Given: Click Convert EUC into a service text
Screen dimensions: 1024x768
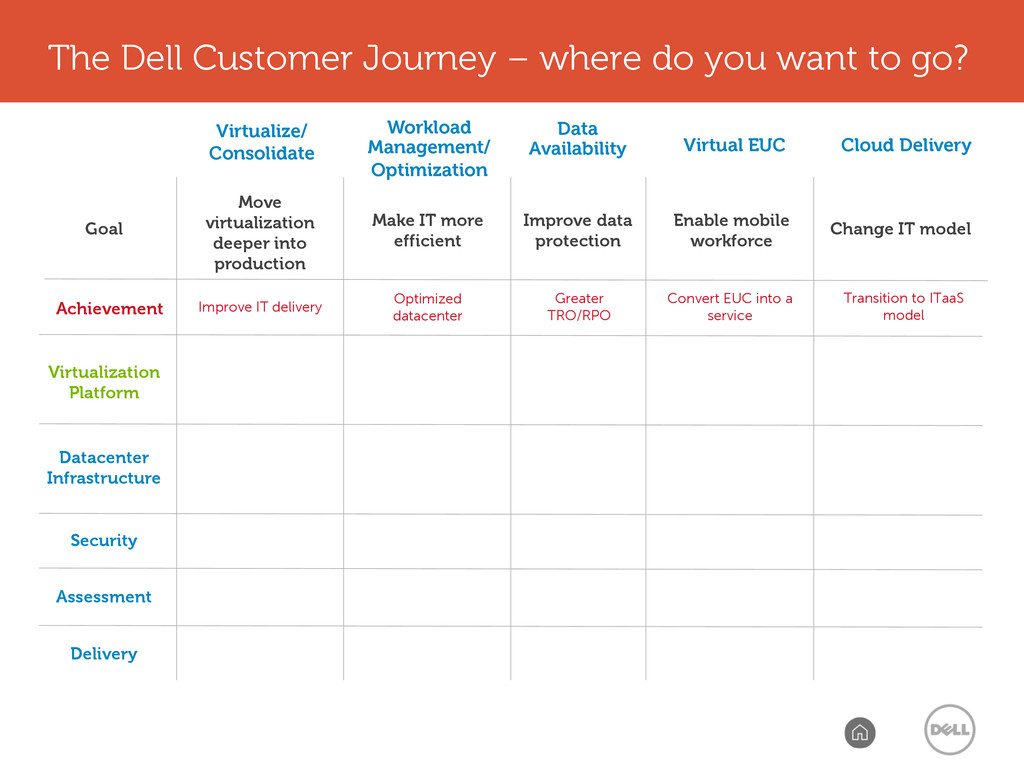Looking at the screenshot, I should [x=729, y=307].
